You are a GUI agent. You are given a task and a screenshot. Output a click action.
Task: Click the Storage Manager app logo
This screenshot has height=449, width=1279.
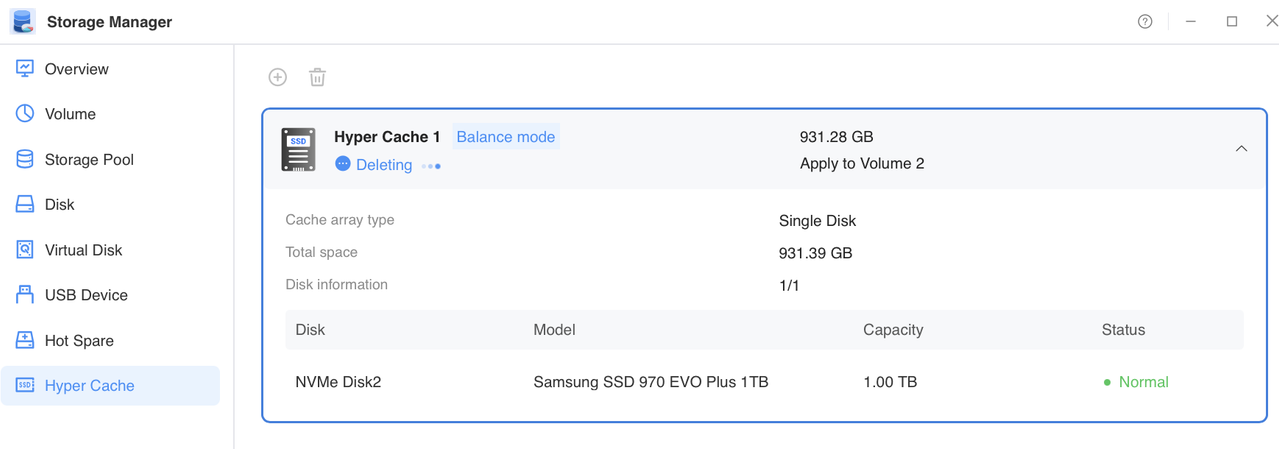[x=22, y=21]
